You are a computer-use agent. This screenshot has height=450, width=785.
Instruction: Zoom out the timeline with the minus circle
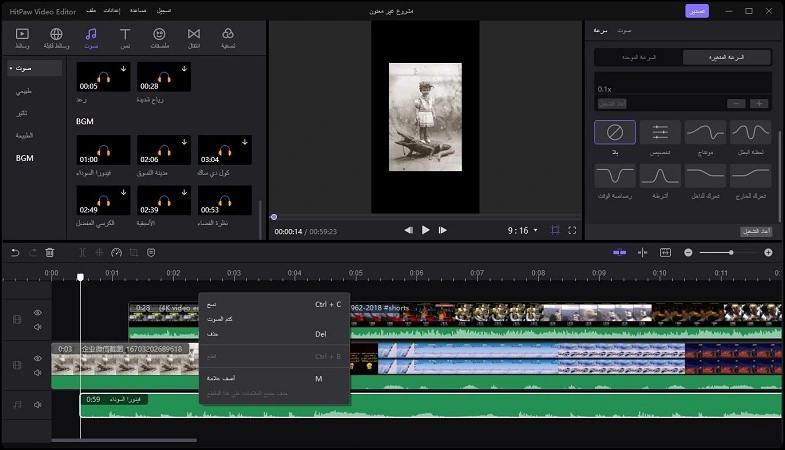pyautogui.click(x=688, y=253)
